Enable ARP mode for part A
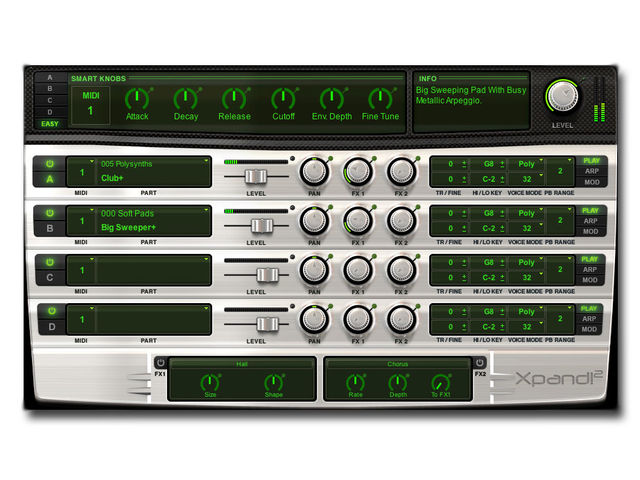This screenshot has width=640, height=480. tap(591, 171)
